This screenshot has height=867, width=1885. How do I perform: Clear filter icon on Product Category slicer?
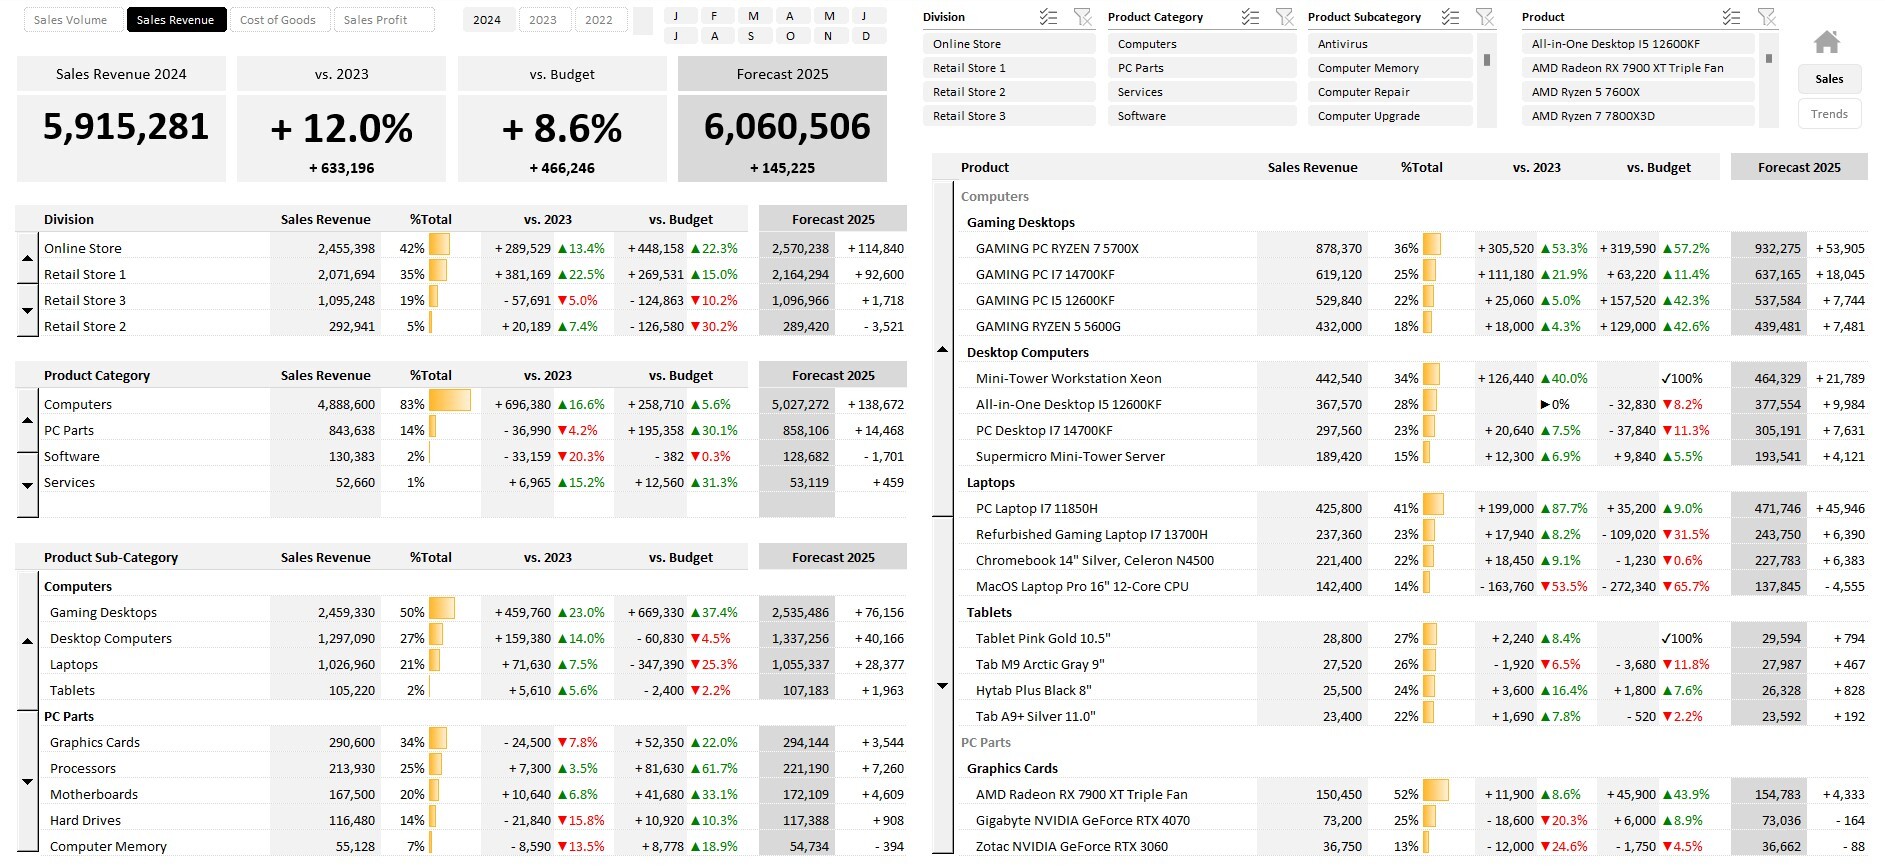coord(1285,17)
